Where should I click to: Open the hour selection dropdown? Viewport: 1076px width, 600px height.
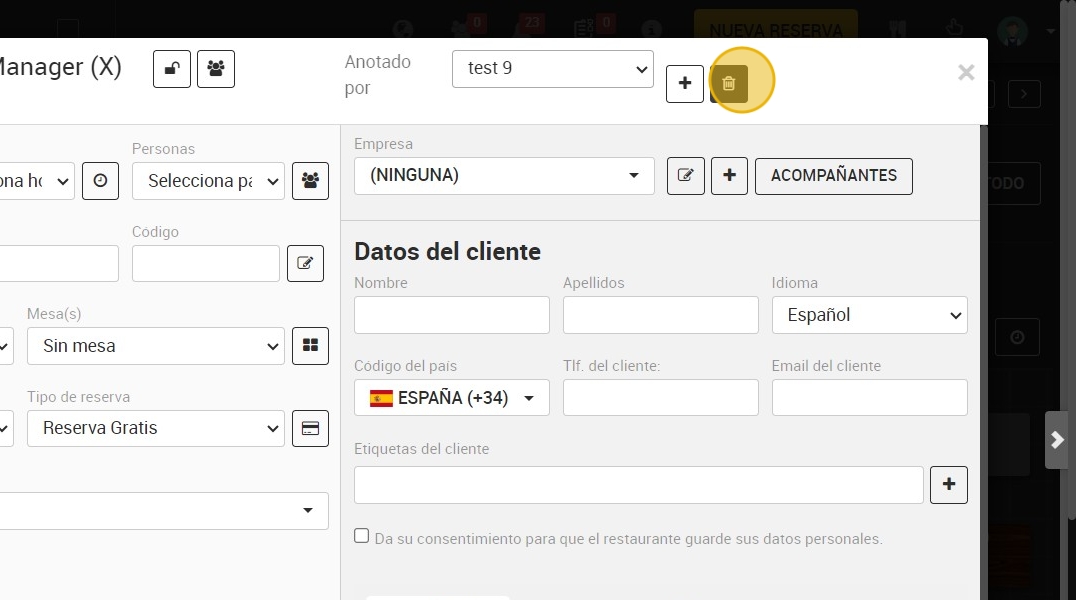click(36, 181)
